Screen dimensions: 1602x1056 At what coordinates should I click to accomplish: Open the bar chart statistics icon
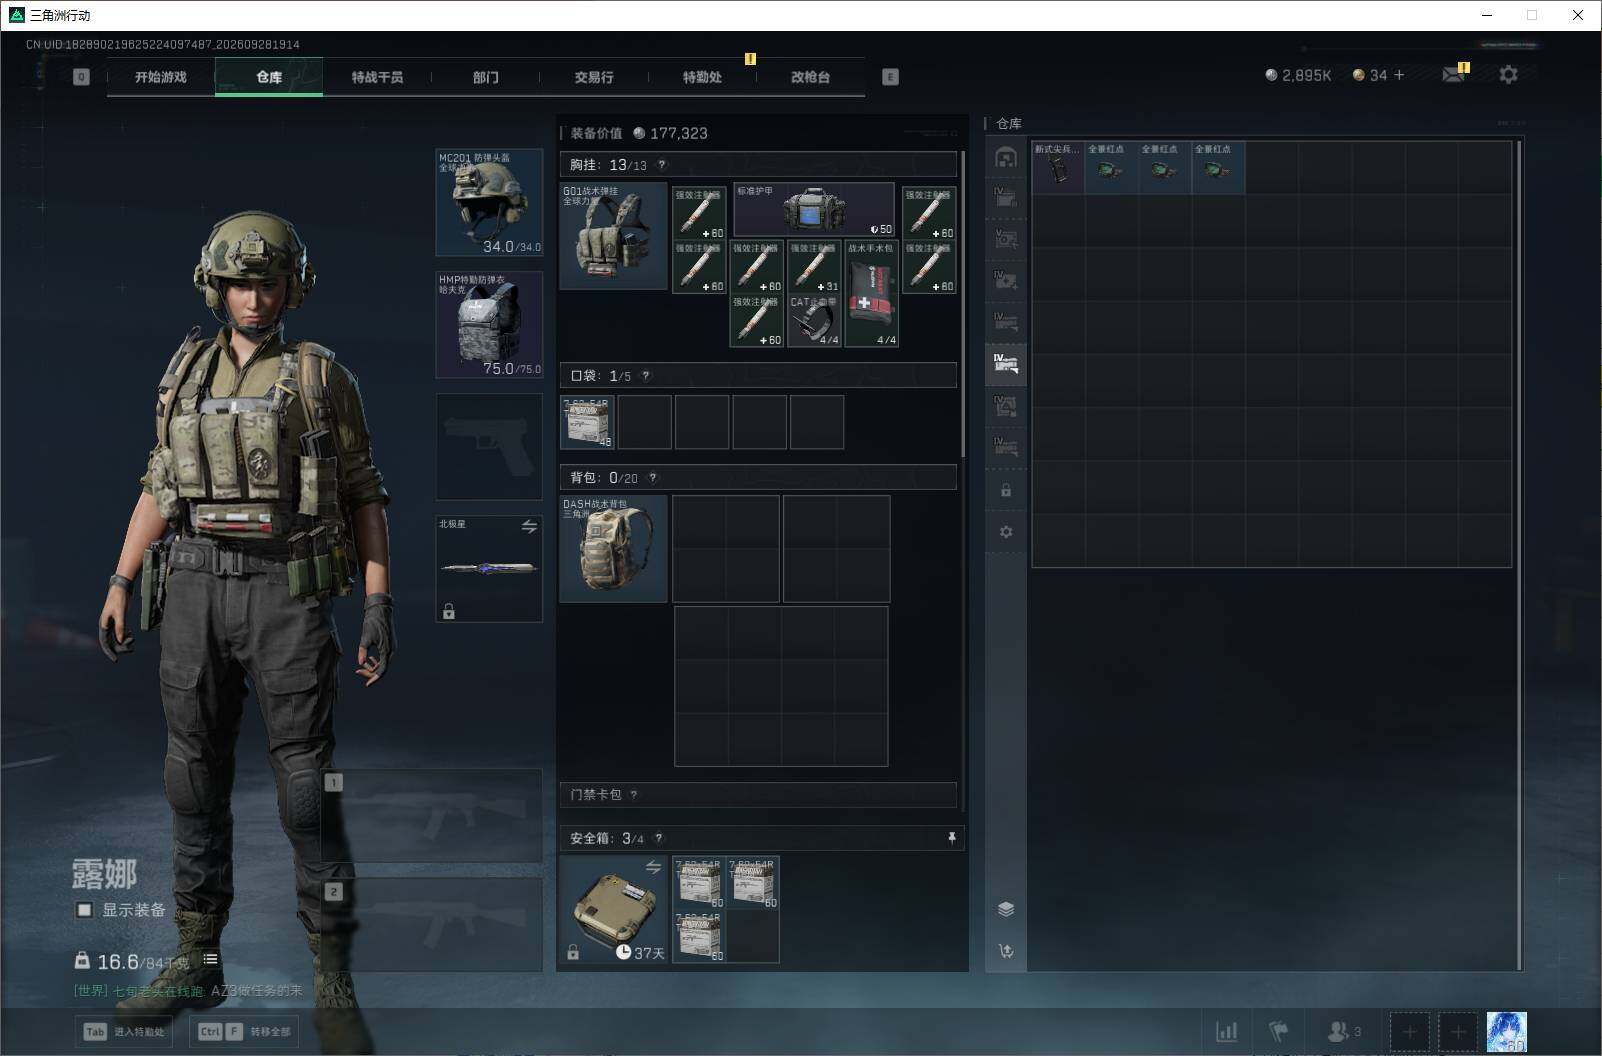[1226, 1031]
